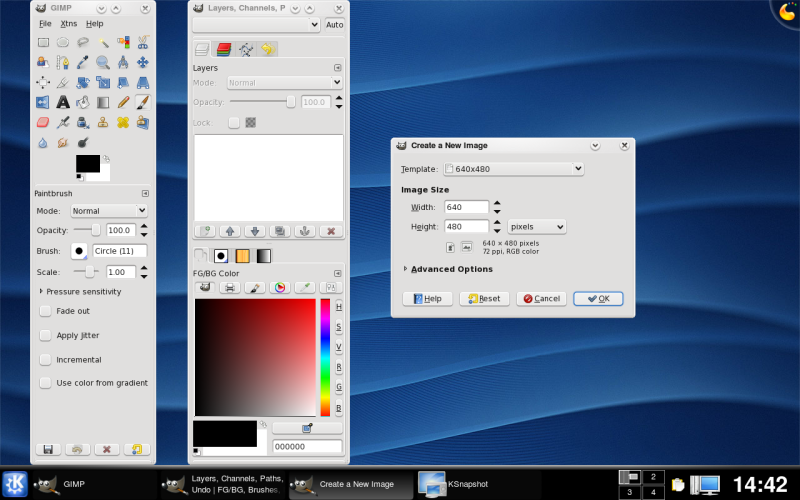Open the Template 640x480 dropdown
Viewport: 800px width, 500px height.
point(513,169)
